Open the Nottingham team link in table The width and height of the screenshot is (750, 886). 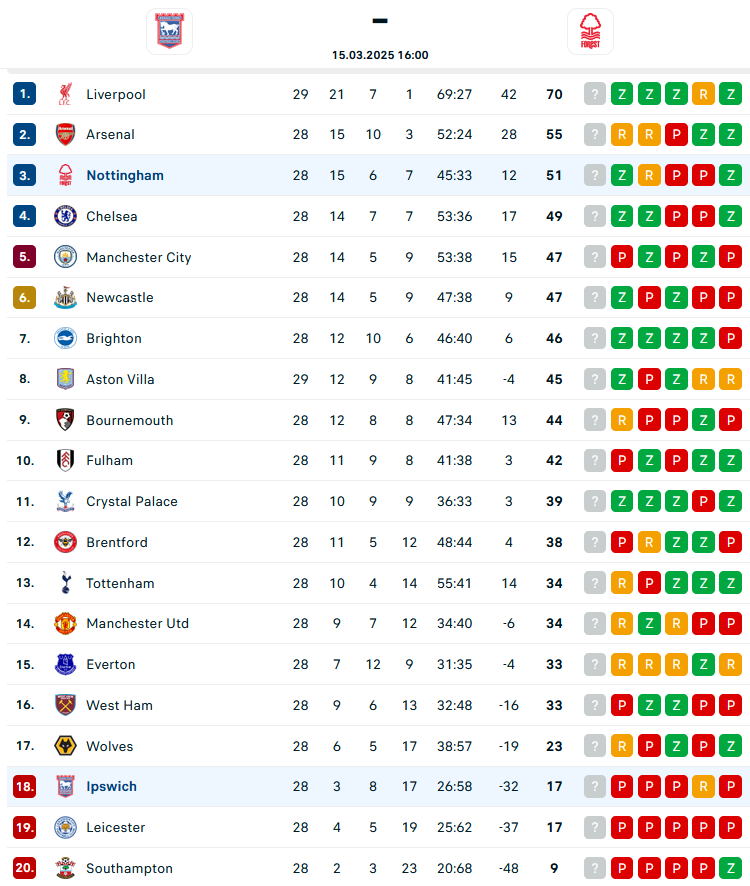[x=125, y=176]
